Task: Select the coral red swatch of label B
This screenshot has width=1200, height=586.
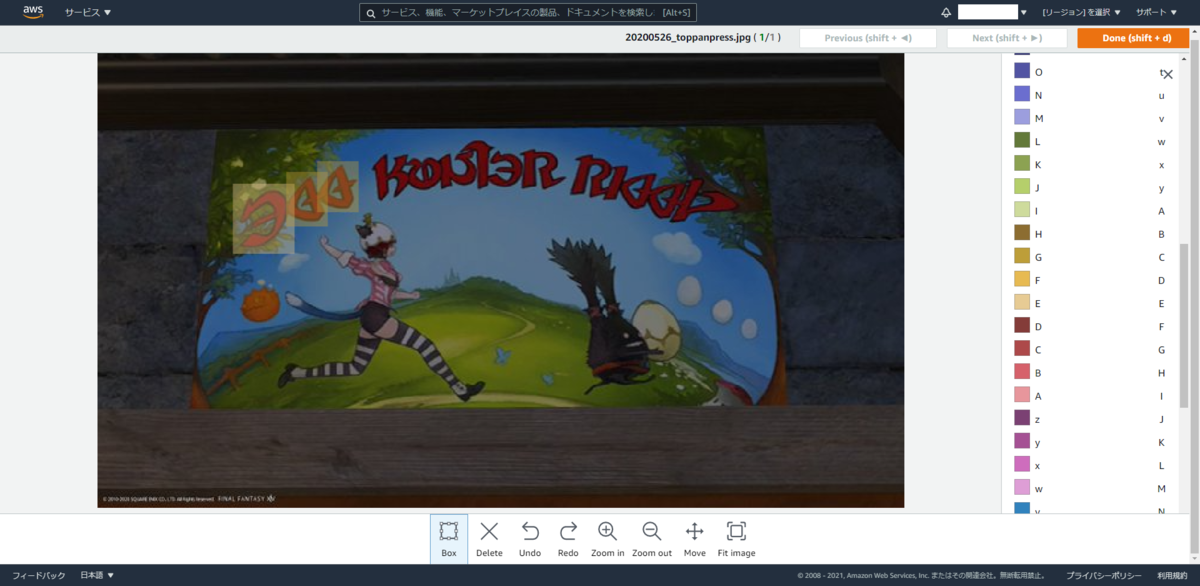Action: [1022, 372]
